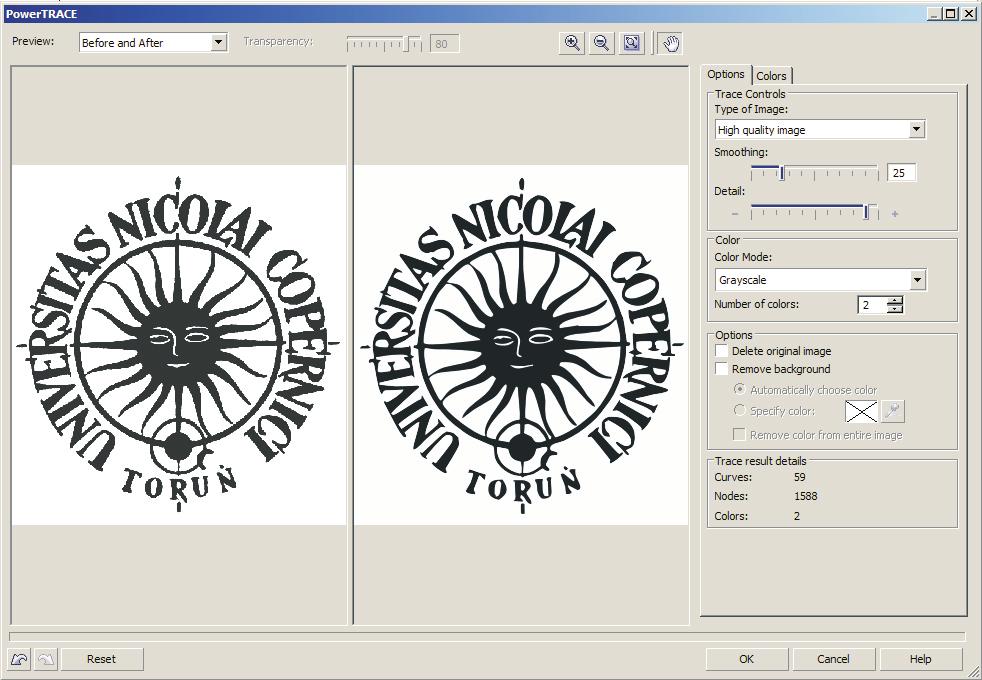Click the Curves count value 59
982x680 pixels.
coord(799,477)
